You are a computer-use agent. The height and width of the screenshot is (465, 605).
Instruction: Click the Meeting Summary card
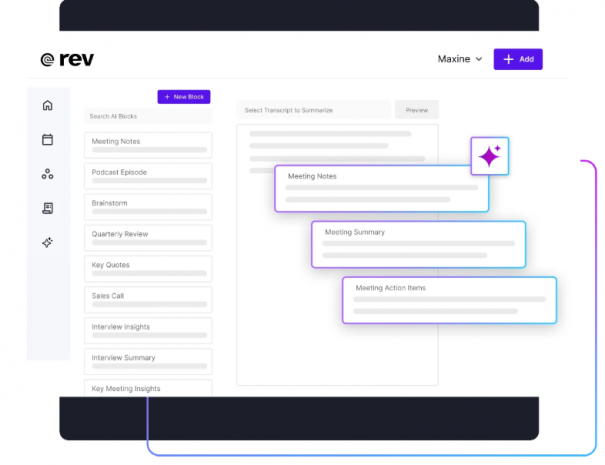(419, 244)
